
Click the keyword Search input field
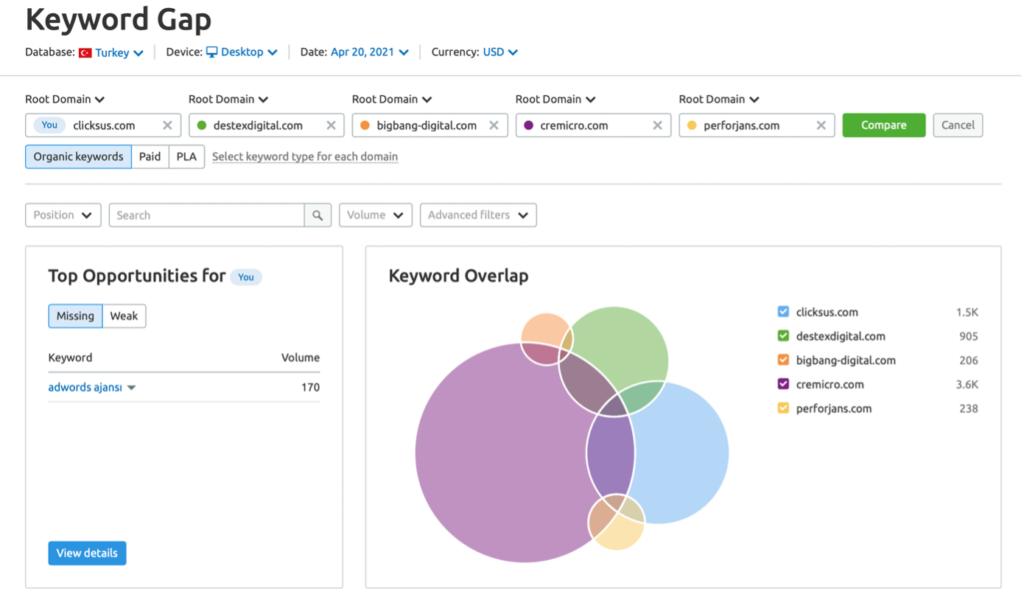pyautogui.click(x=210, y=214)
